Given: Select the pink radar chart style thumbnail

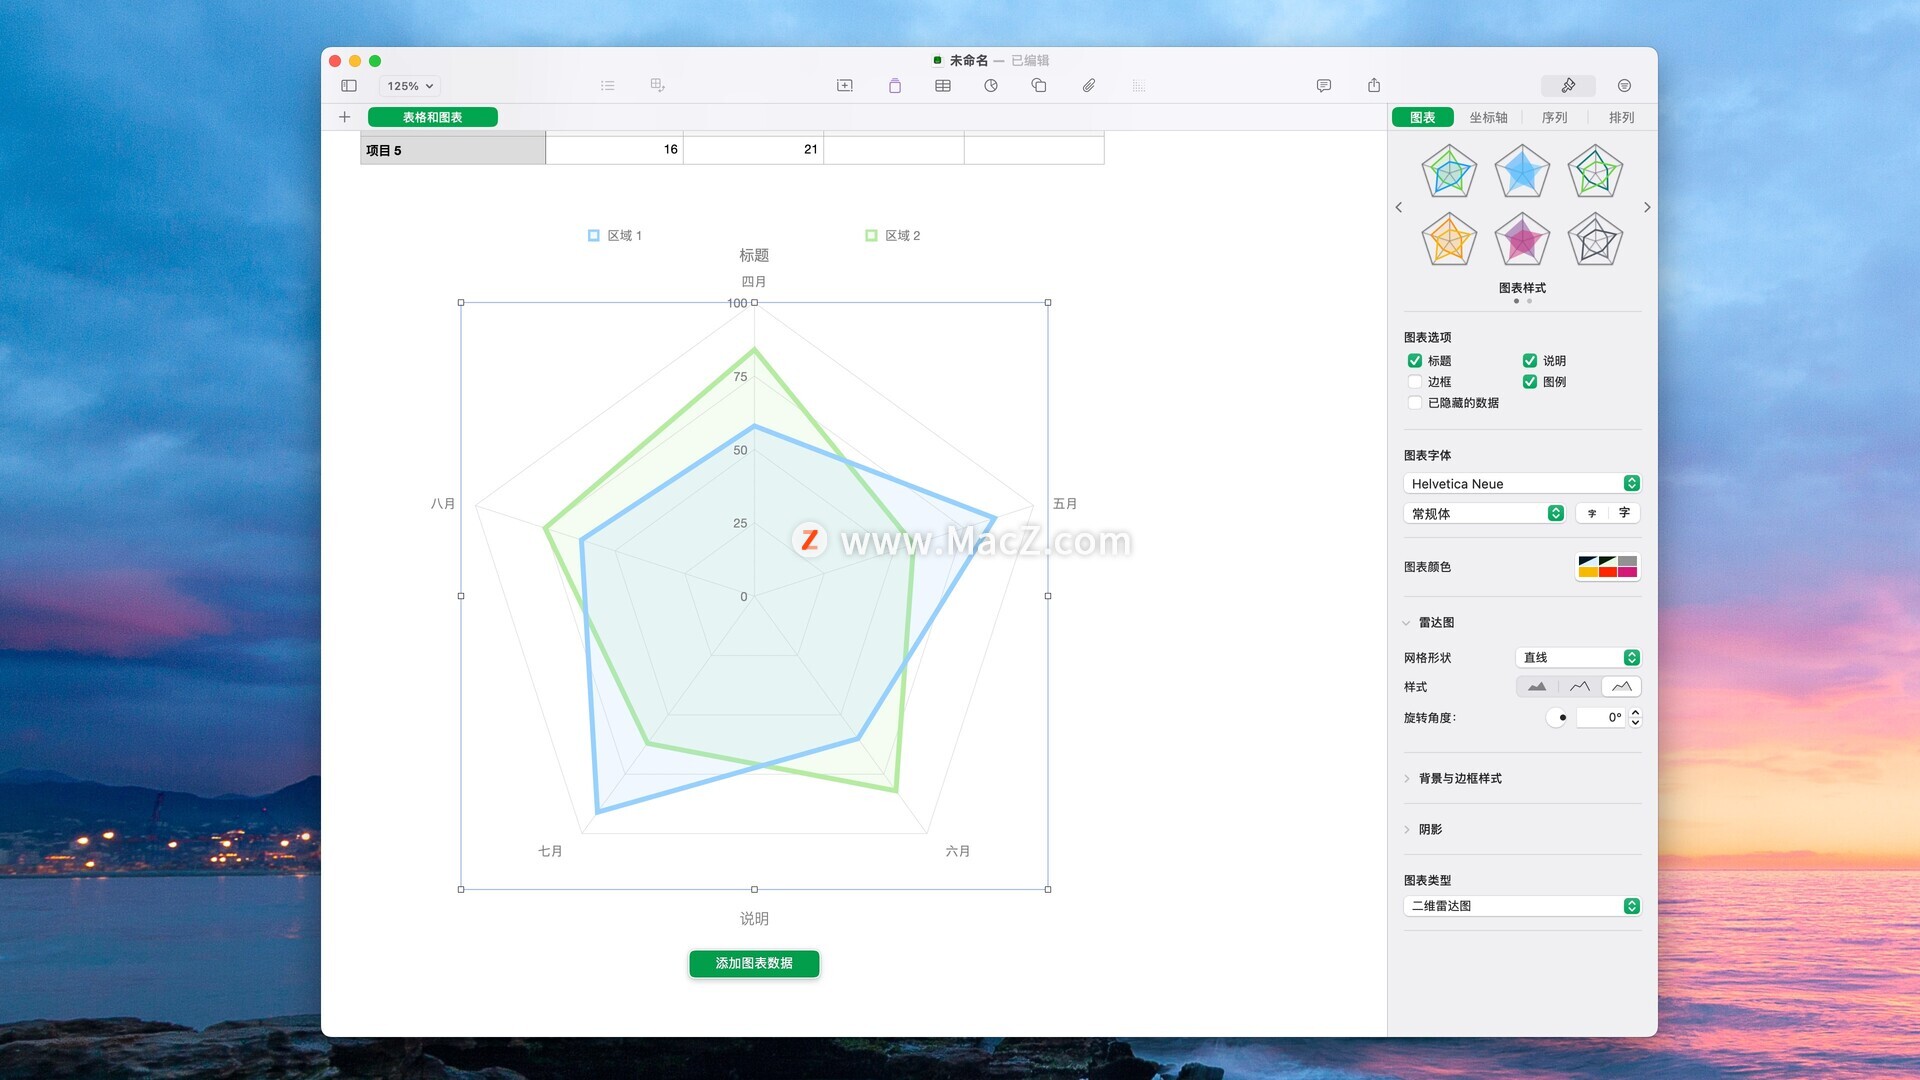Looking at the screenshot, I should (1521, 240).
